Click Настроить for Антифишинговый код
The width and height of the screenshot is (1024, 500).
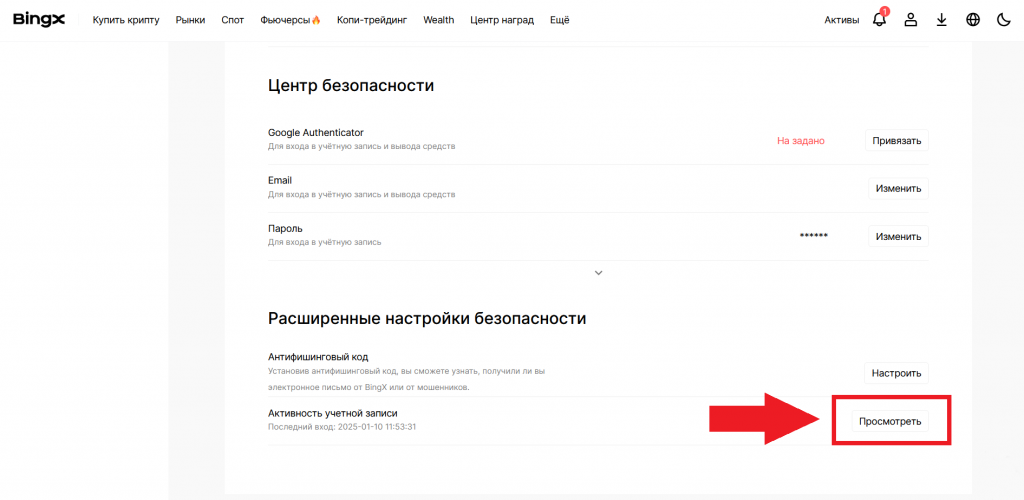point(896,373)
